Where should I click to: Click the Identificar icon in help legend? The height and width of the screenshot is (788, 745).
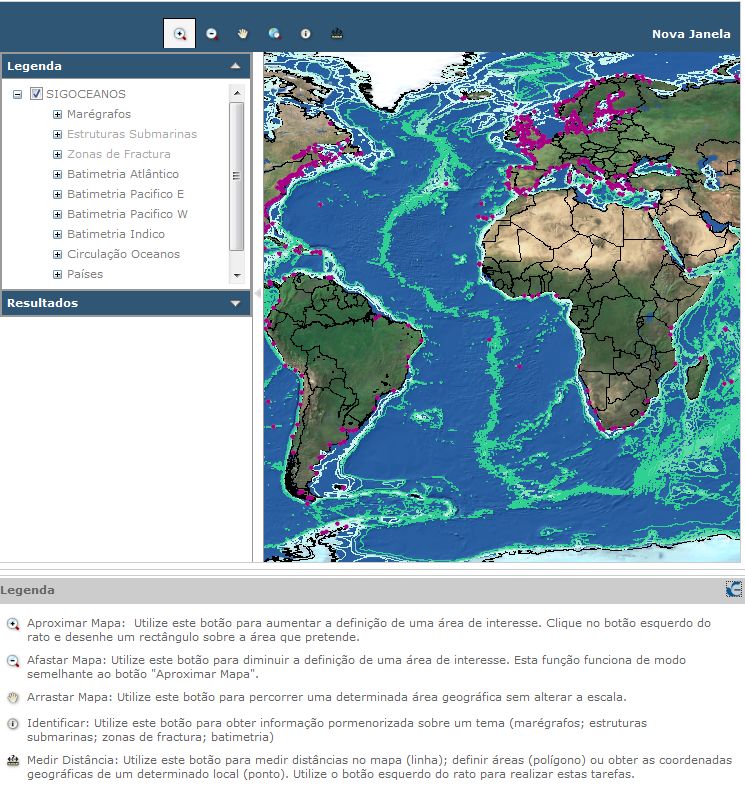(13, 724)
